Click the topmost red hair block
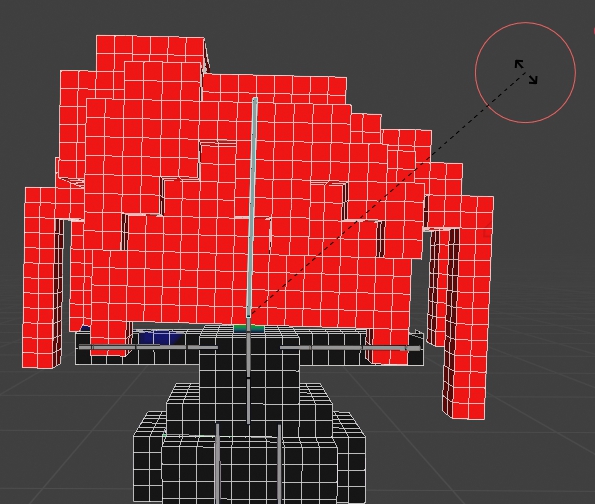 (x=150, y=53)
